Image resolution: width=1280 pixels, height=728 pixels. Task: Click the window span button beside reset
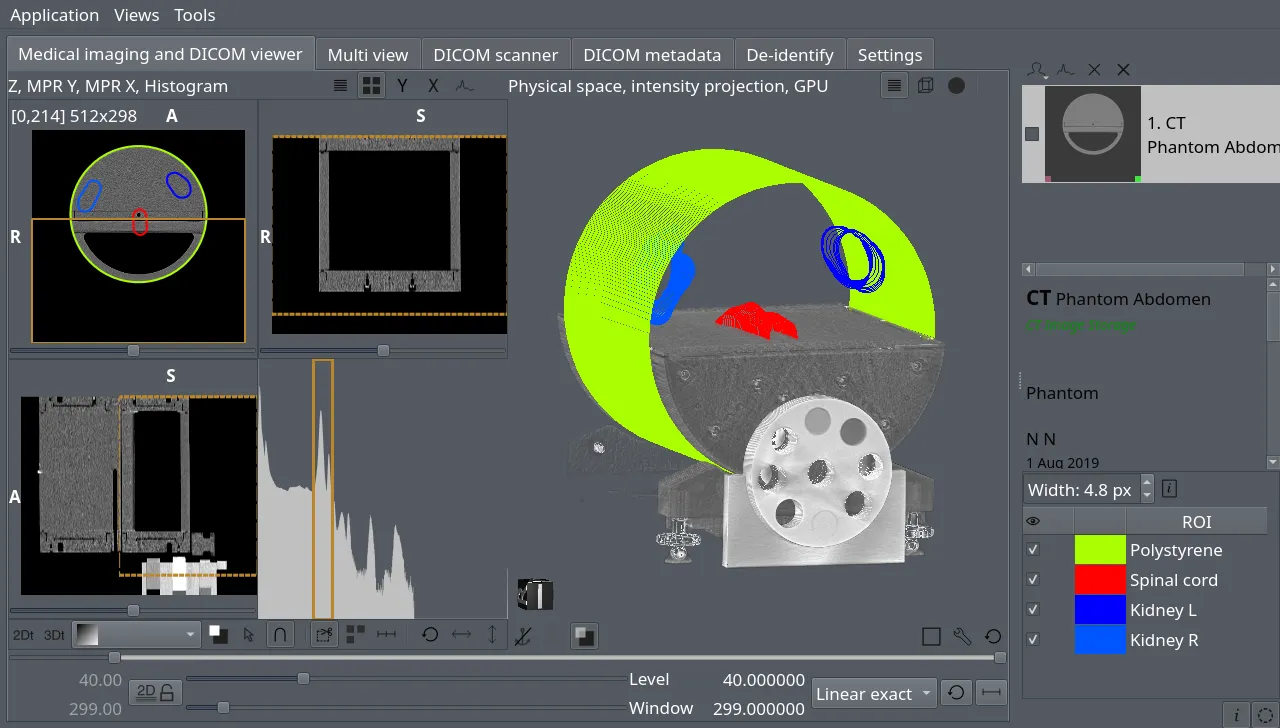click(x=991, y=693)
